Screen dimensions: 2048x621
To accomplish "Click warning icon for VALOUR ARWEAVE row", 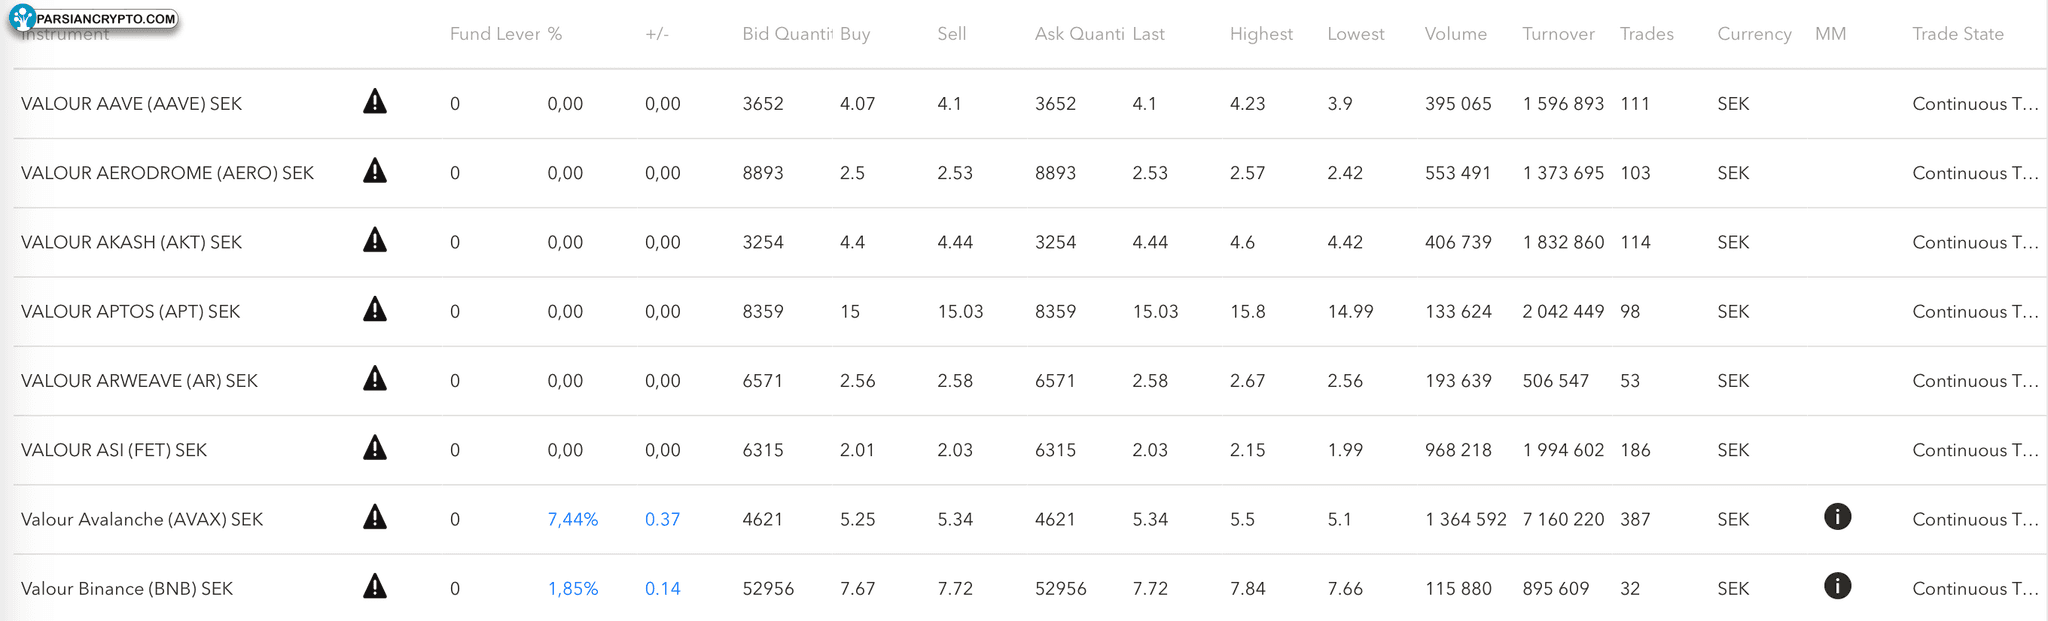I will (375, 379).
